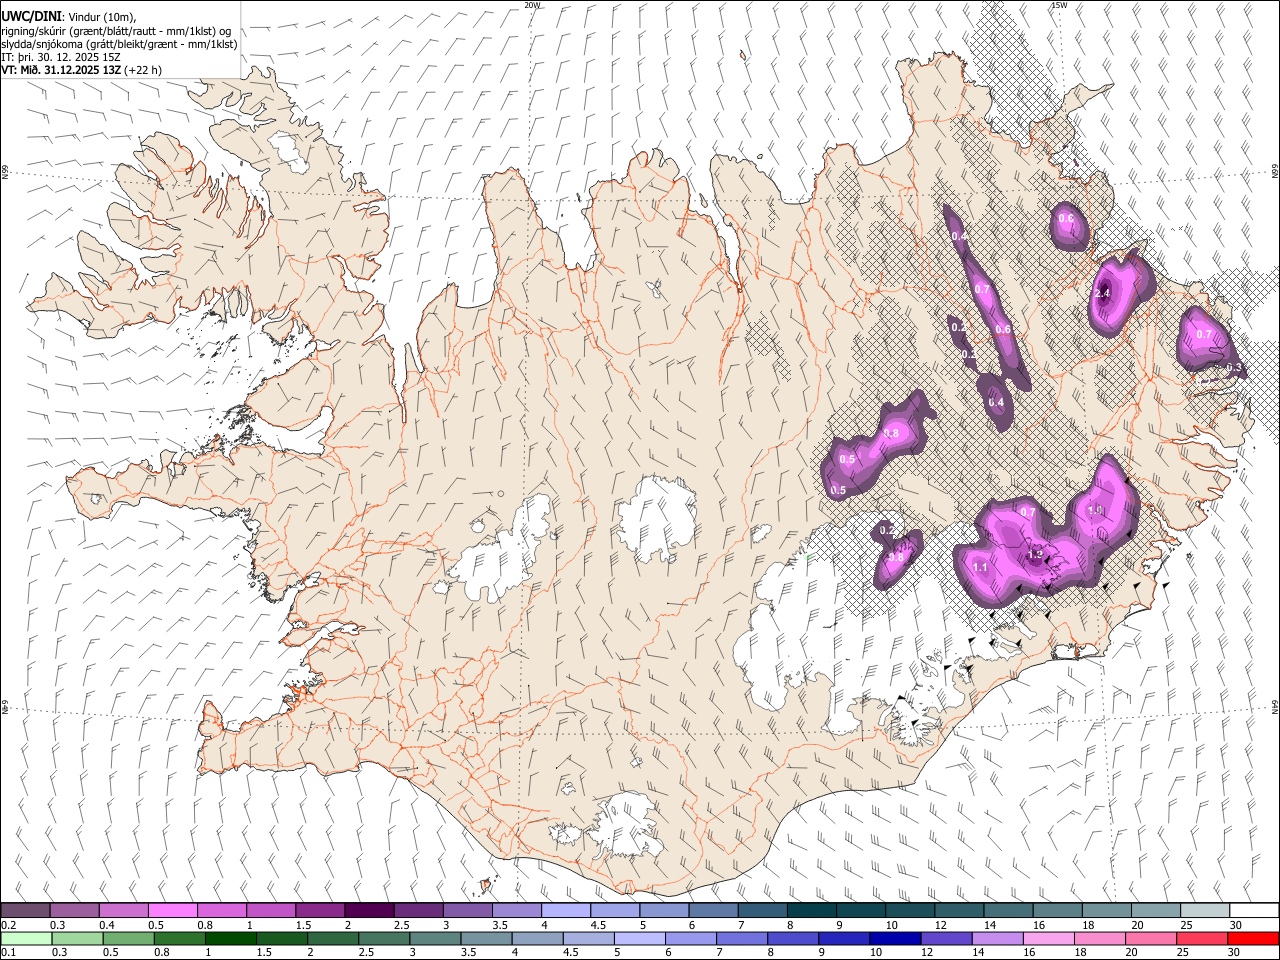Select the navy blue 10–12 rain legend swatch

(x=895, y=938)
